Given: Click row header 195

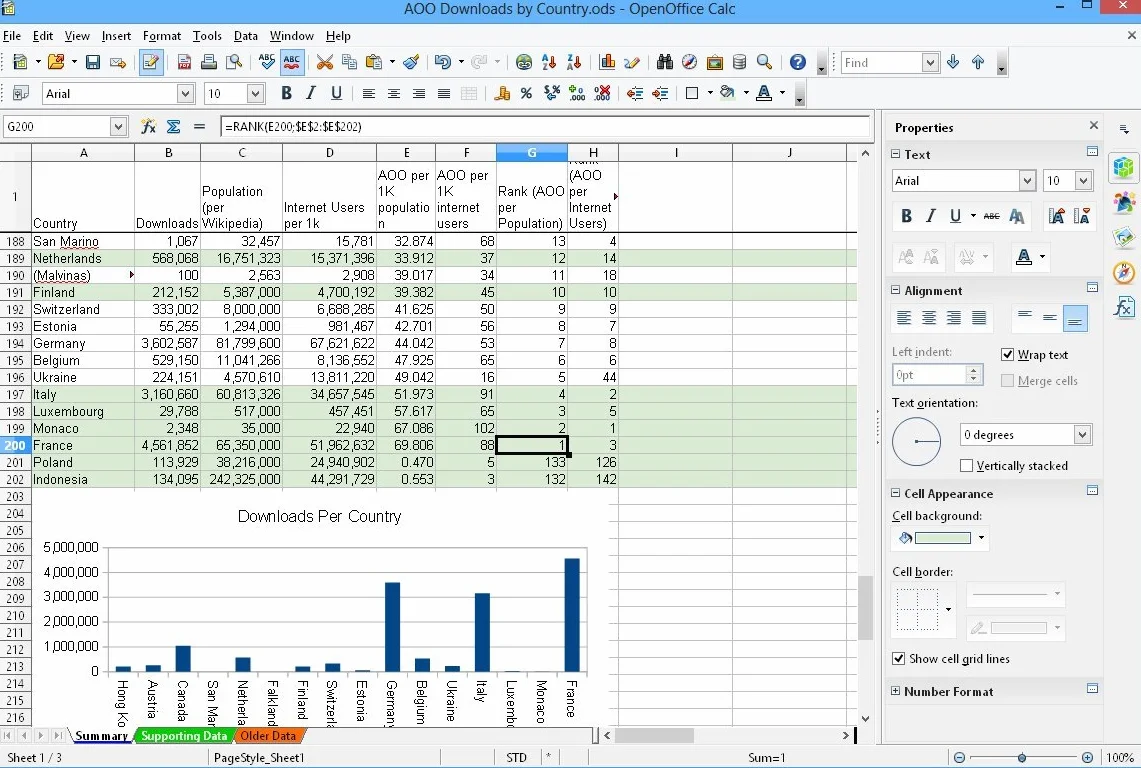Looking at the screenshot, I should pos(15,360).
